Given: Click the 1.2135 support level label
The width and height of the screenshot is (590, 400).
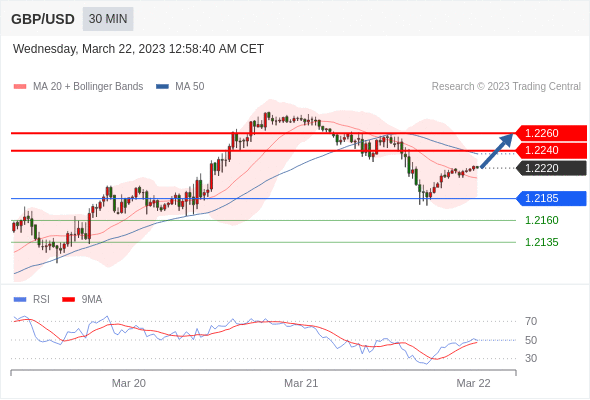Looking at the screenshot, I should point(541,242).
